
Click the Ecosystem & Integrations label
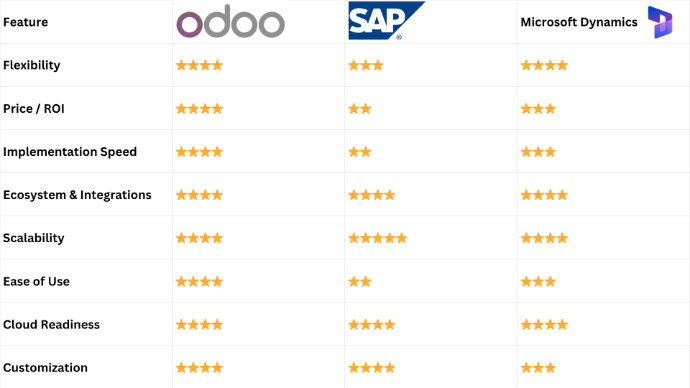77,195
